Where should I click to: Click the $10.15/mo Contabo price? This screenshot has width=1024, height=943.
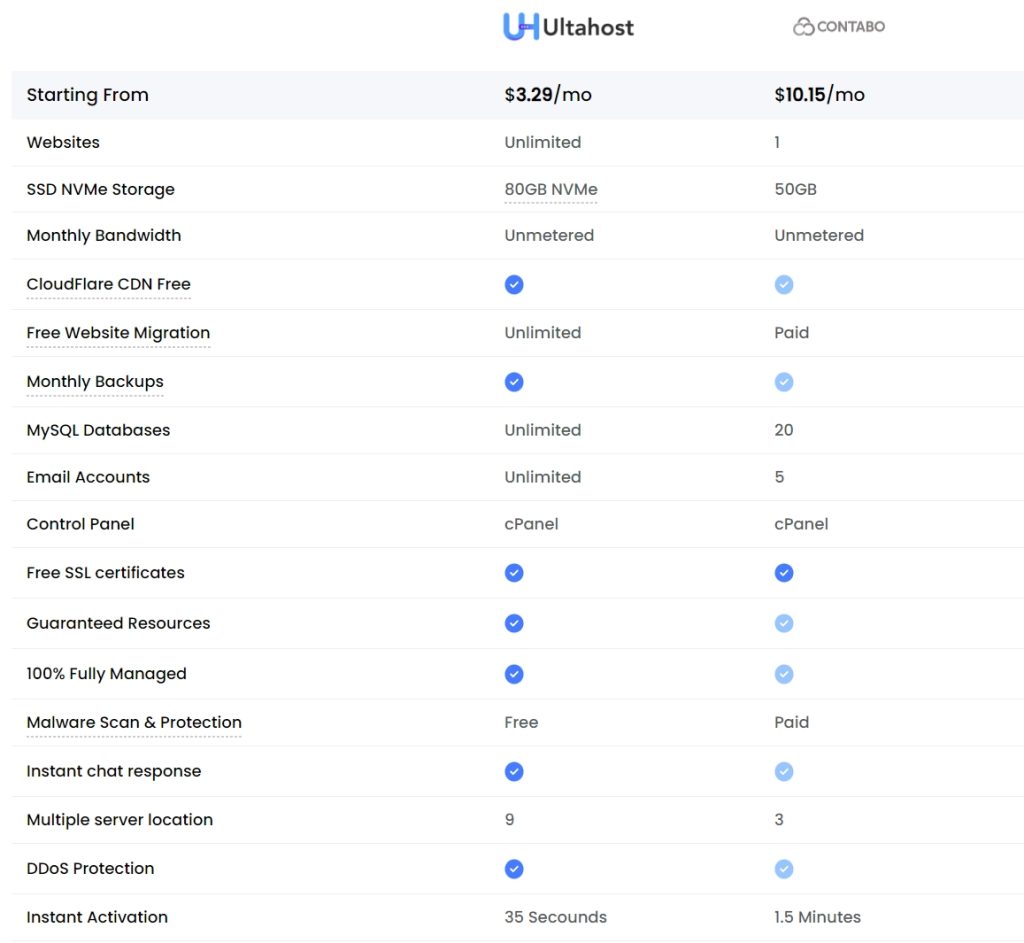pyautogui.click(x=819, y=95)
